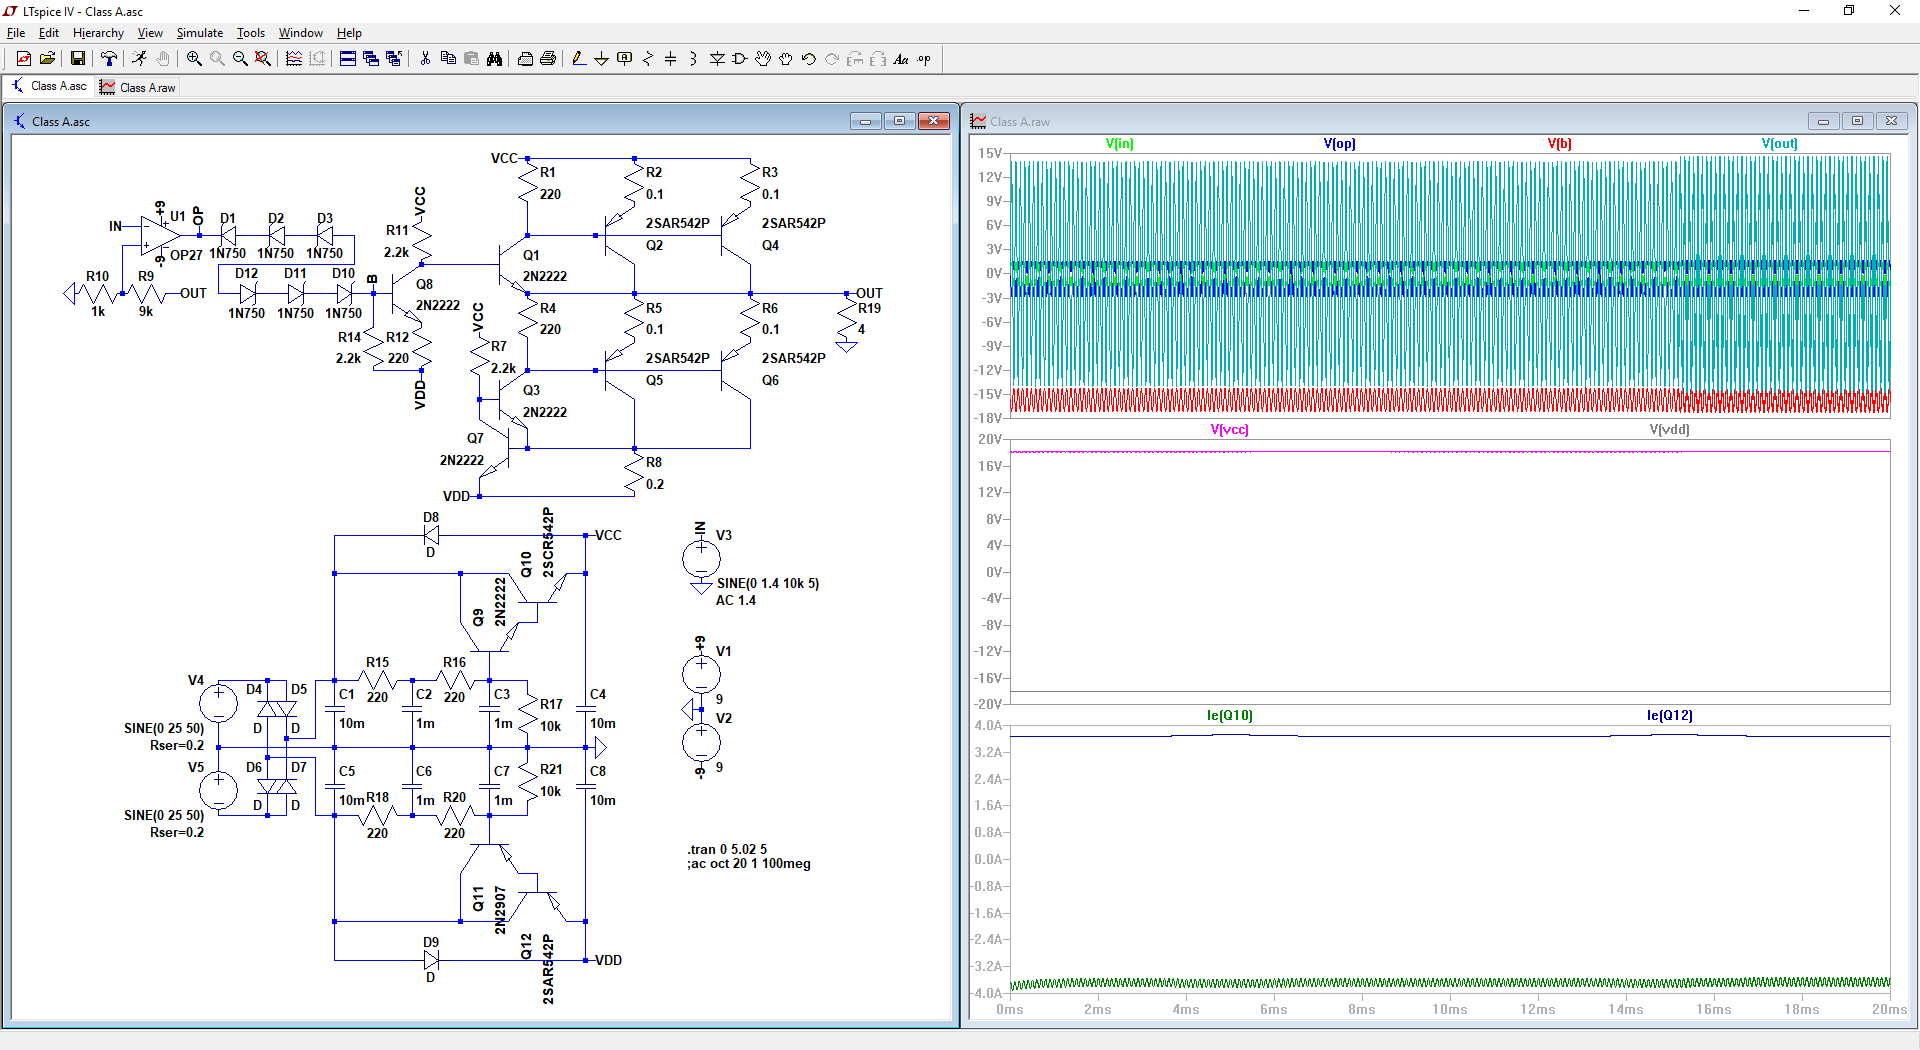The height and width of the screenshot is (1050, 1920).
Task: Click the V(vcc) trace label
Action: pyautogui.click(x=1229, y=430)
